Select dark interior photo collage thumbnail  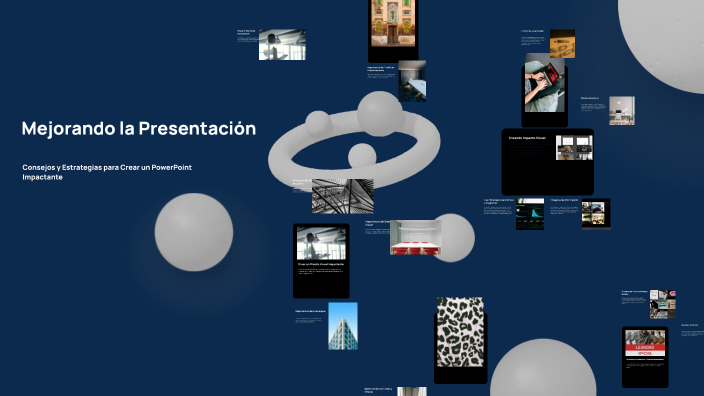point(596,214)
